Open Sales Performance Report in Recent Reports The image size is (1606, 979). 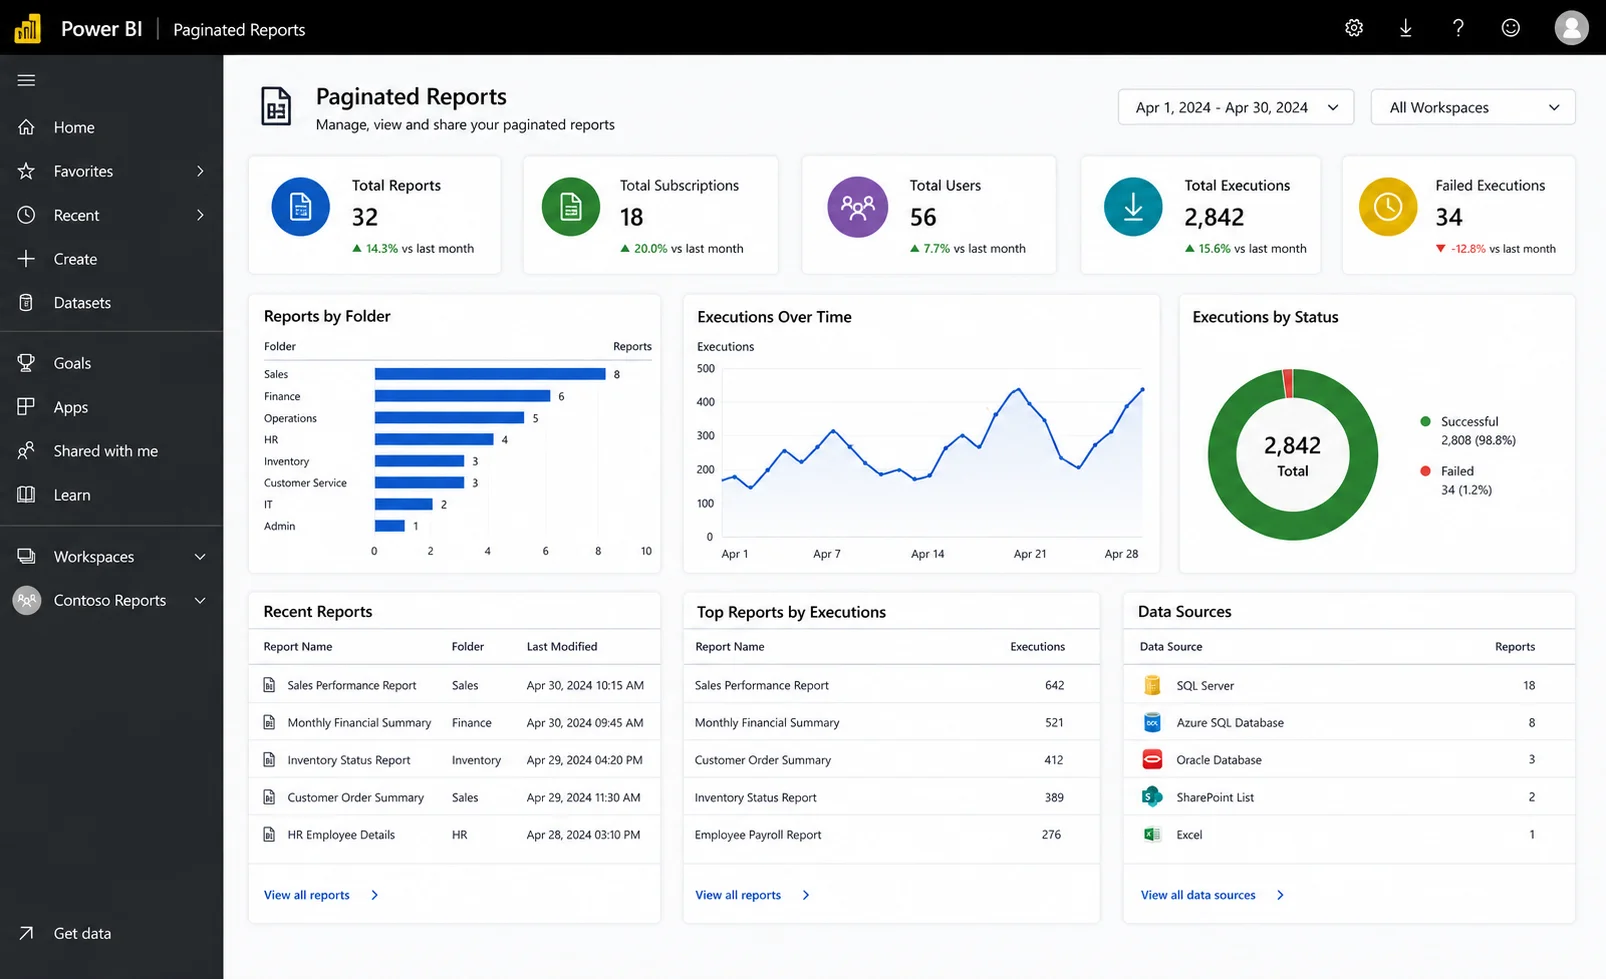[x=352, y=685]
